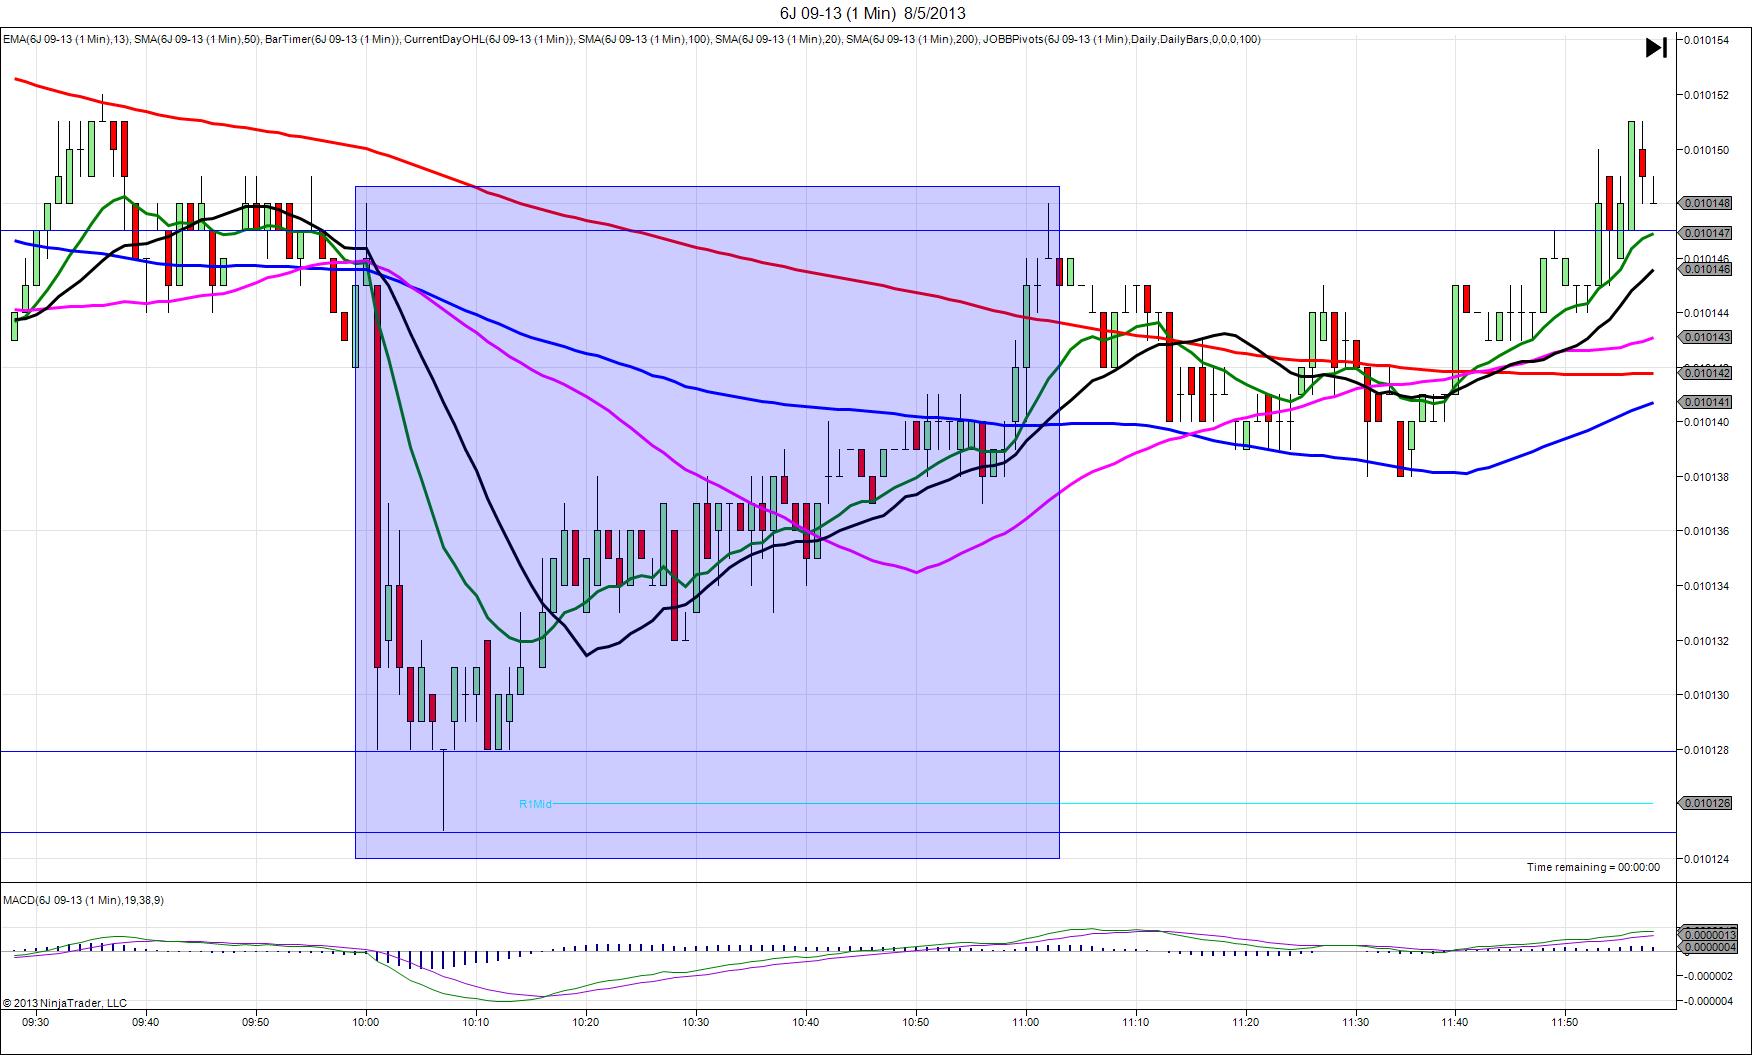
Task: Click the '0.010128' price axis label
Action: [x=1707, y=750]
